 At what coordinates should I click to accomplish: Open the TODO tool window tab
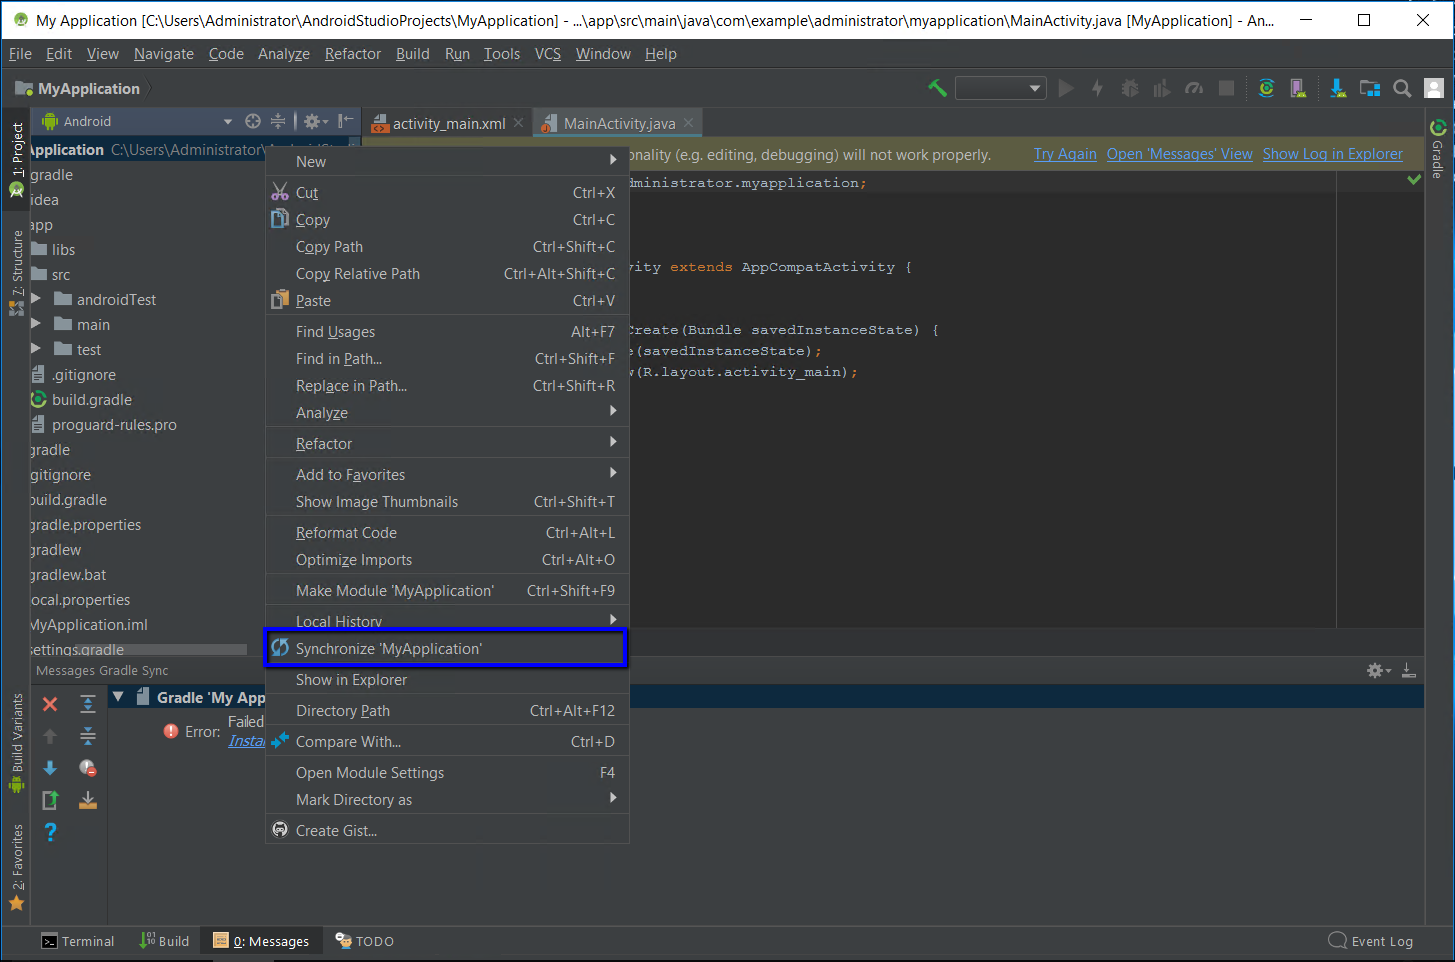click(x=365, y=941)
